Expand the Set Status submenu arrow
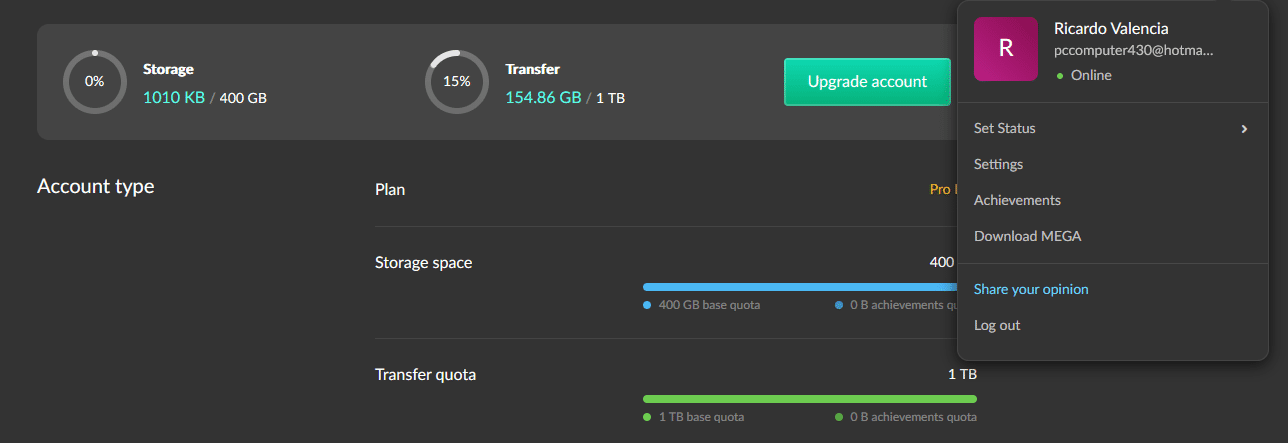The width and height of the screenshot is (1288, 443). pos(1245,129)
